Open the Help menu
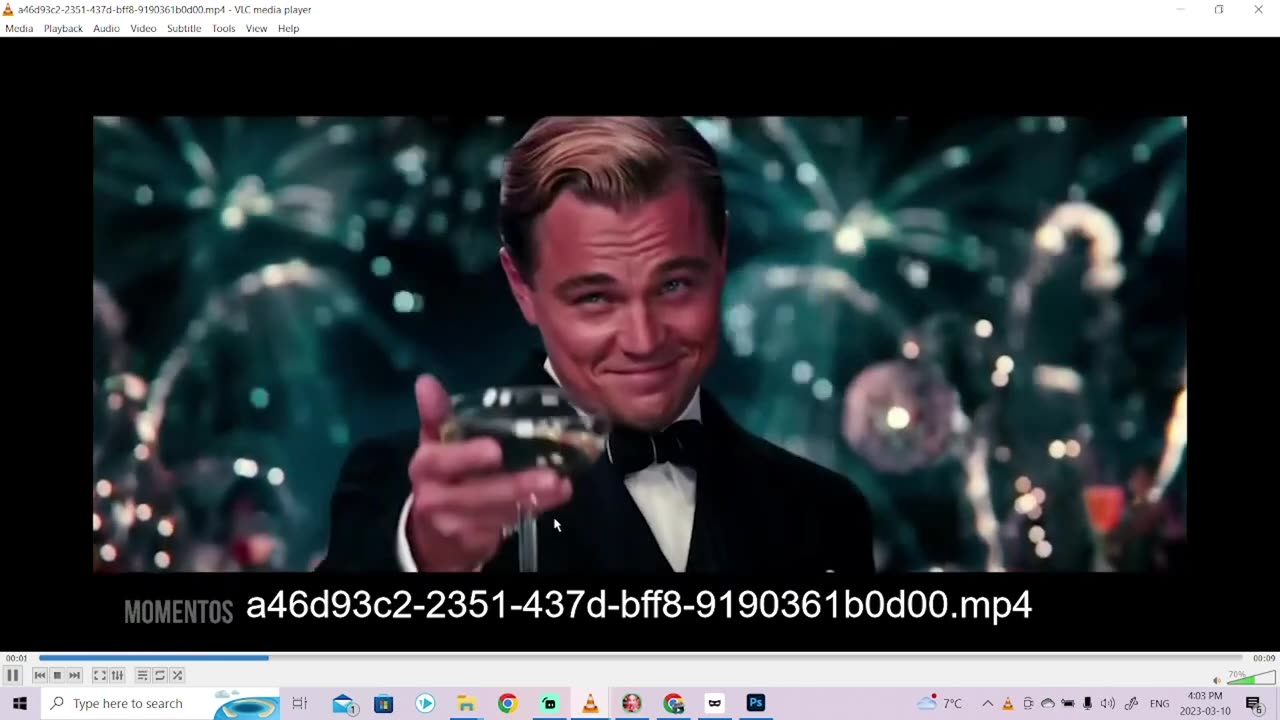1280x720 pixels. (x=289, y=28)
